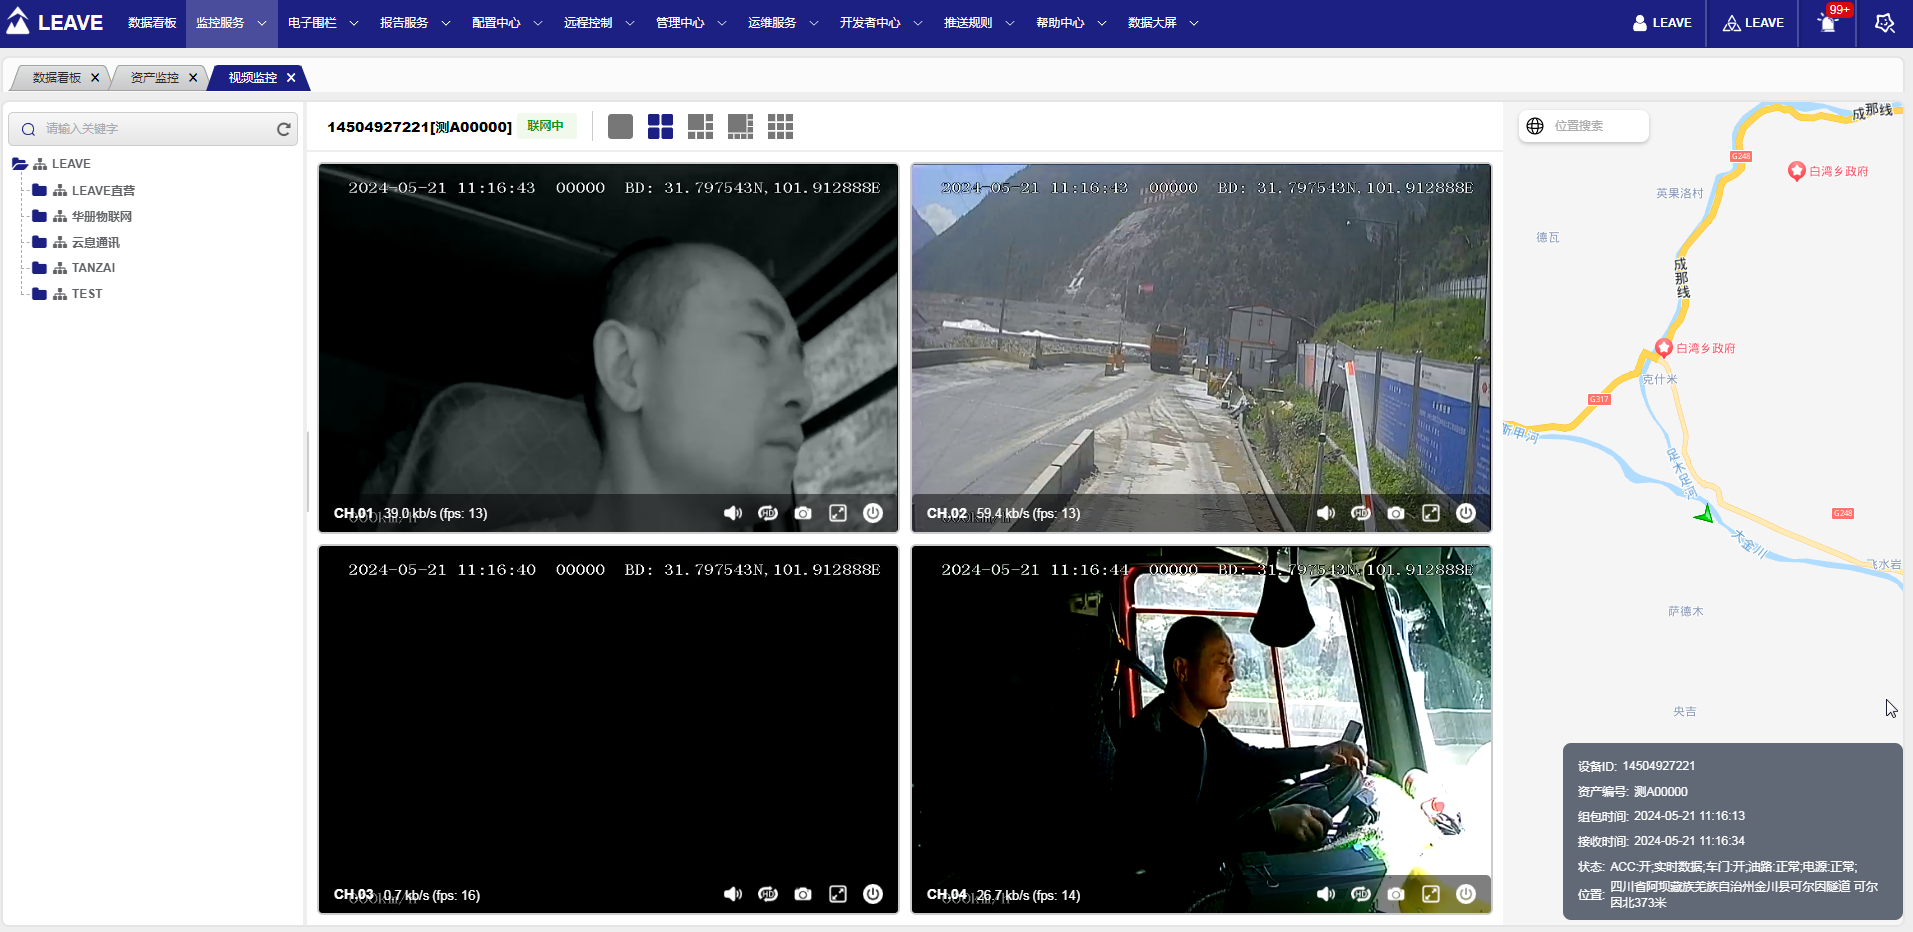The height and width of the screenshot is (932, 1913).
Task: Open the 配置中心 dropdown menu
Action: click(x=507, y=23)
